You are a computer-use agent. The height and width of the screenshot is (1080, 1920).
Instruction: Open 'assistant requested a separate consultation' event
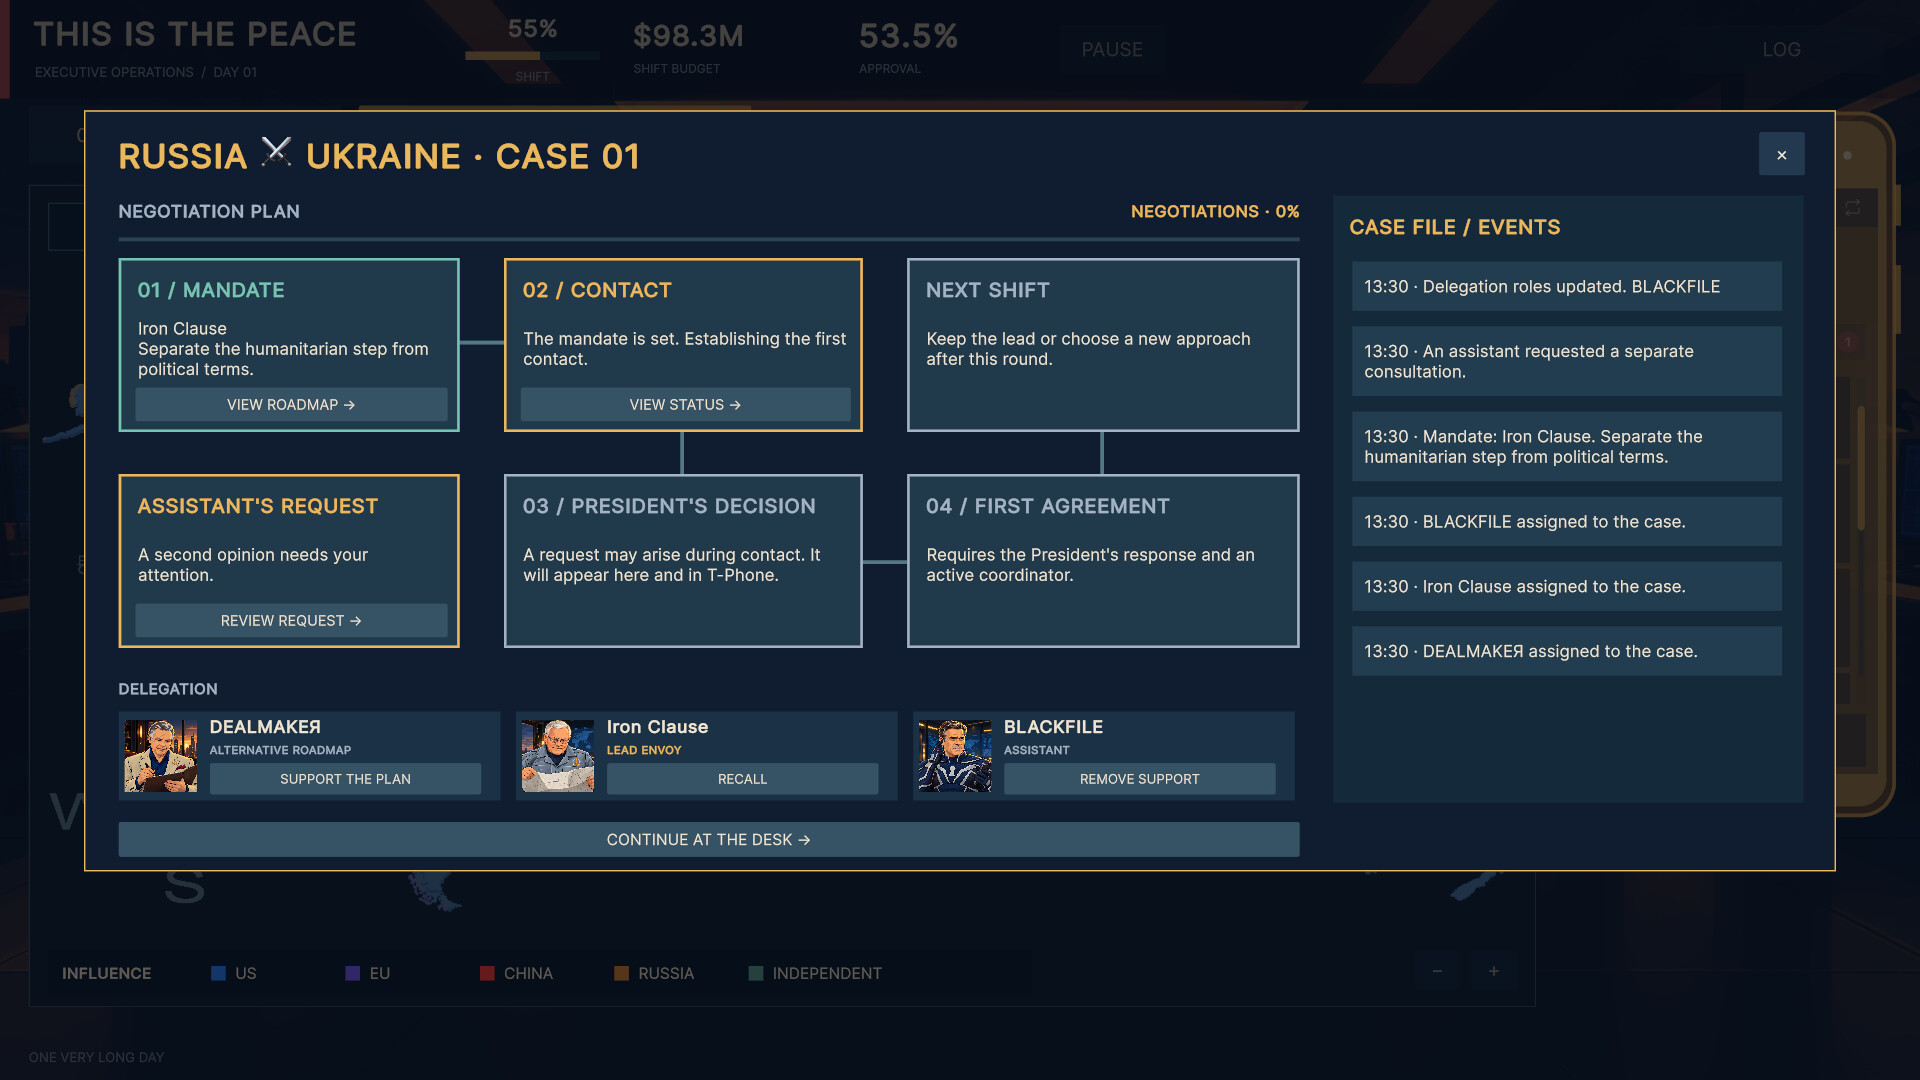click(1566, 361)
